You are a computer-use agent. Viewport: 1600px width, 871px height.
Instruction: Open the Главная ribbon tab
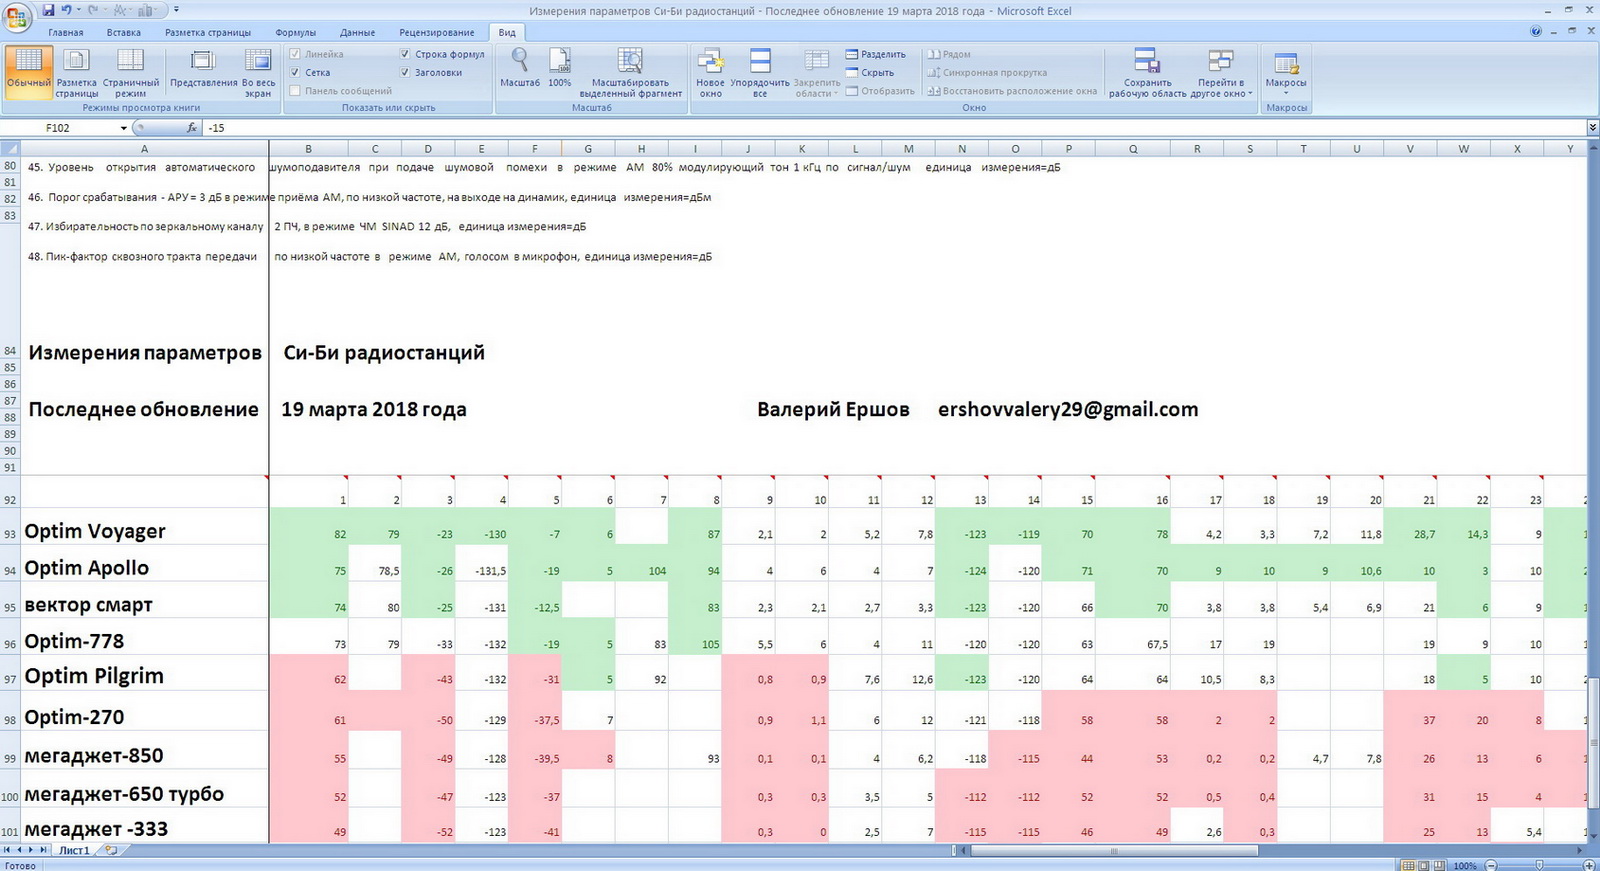coord(66,32)
